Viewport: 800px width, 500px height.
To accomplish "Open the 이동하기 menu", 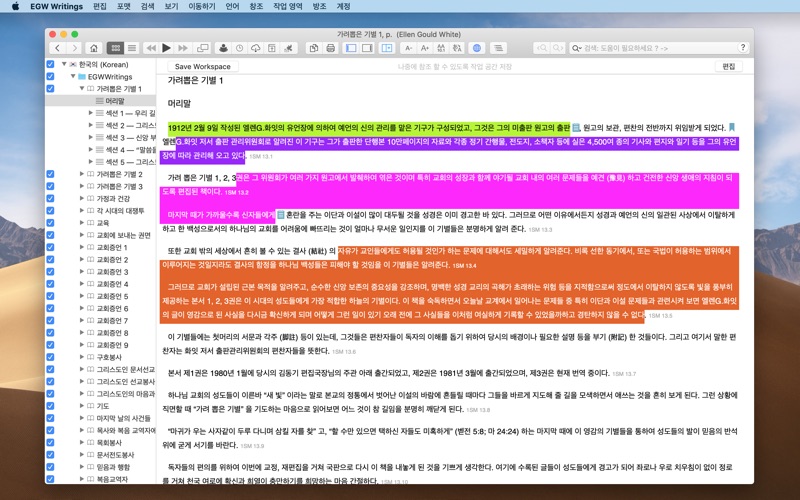I will pyautogui.click(x=202, y=6).
